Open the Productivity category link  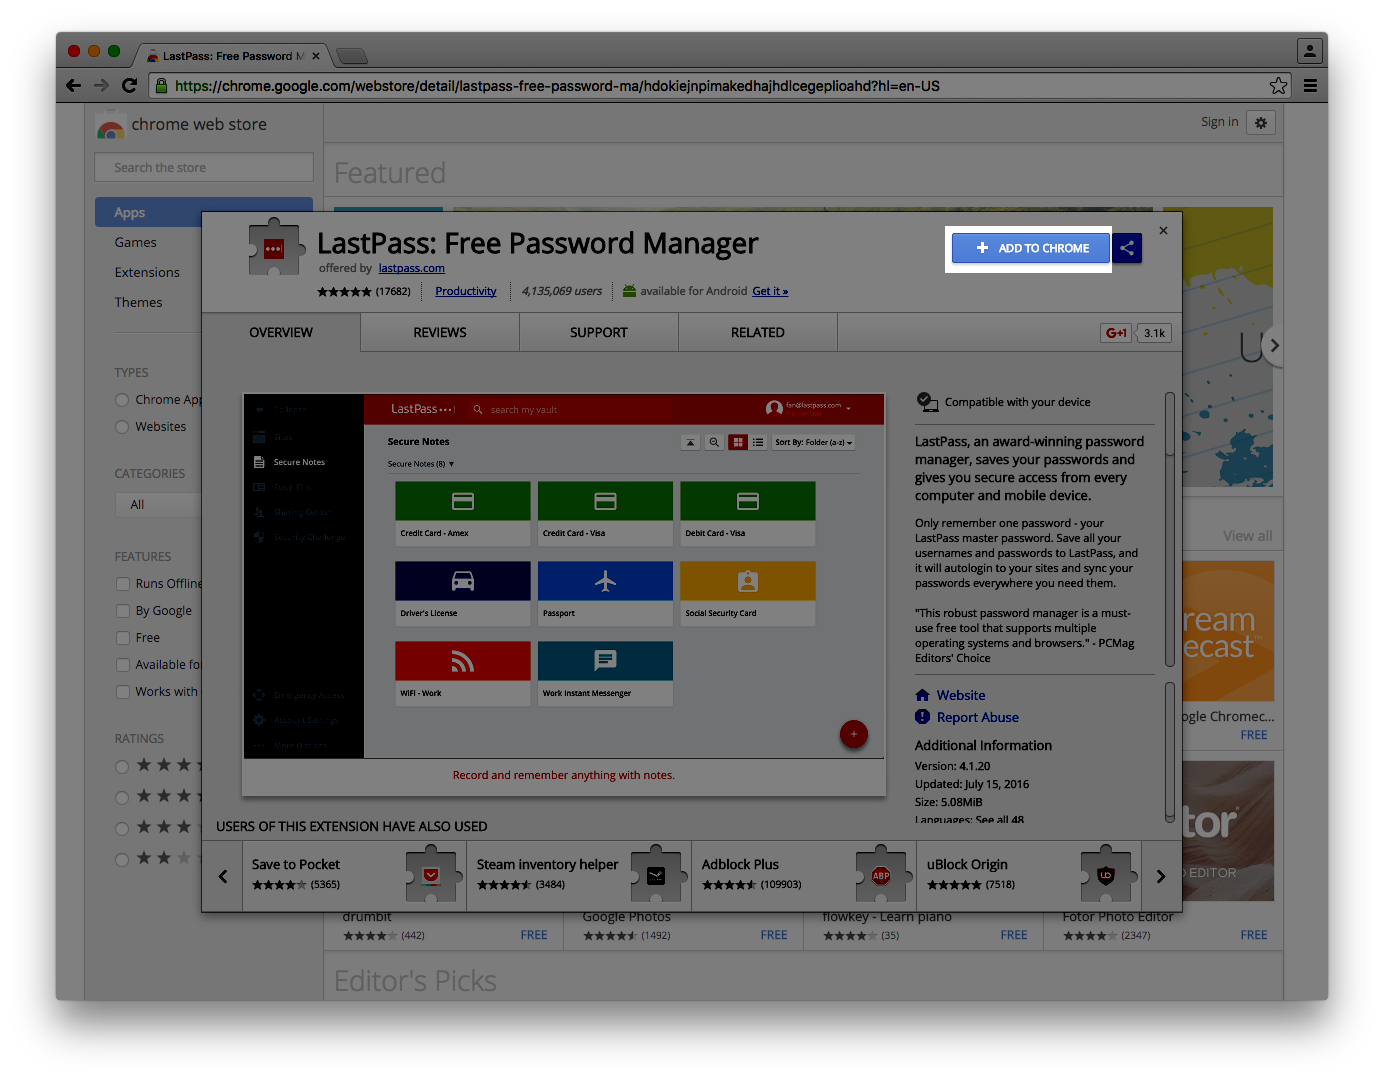[x=466, y=291]
